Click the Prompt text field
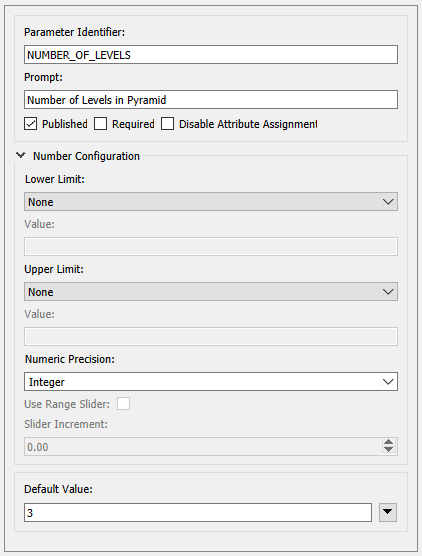422x556 pixels. point(211,100)
